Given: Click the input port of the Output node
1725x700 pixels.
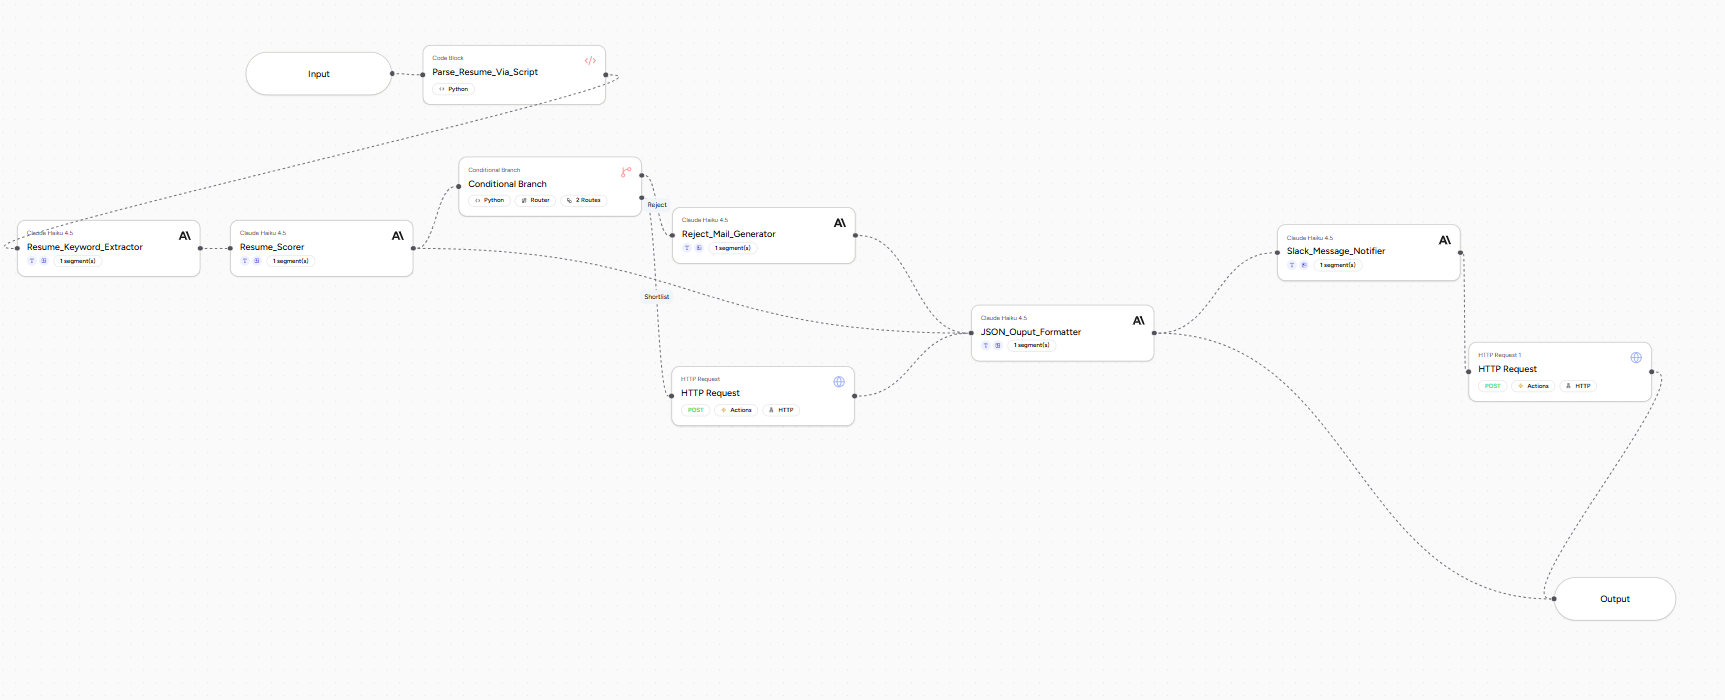Looking at the screenshot, I should [1554, 599].
